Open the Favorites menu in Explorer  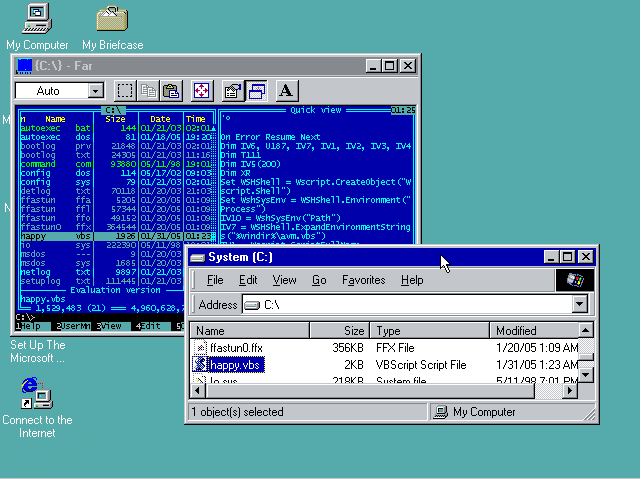[x=362, y=280]
